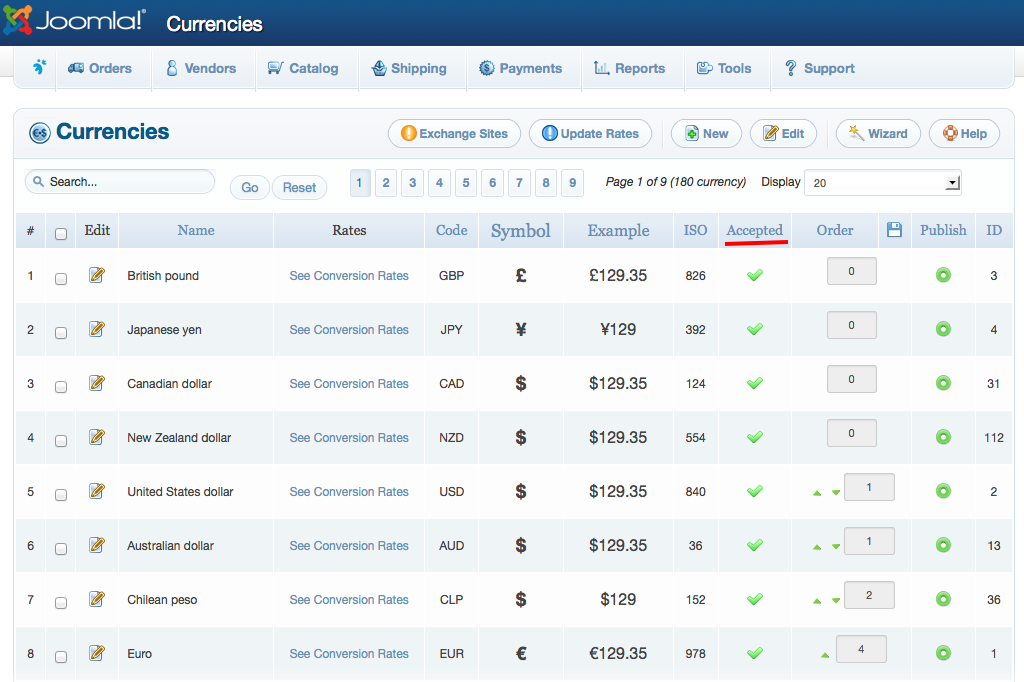Click the Update Rates button
Screen dimensions: 1024x682
(x=590, y=133)
